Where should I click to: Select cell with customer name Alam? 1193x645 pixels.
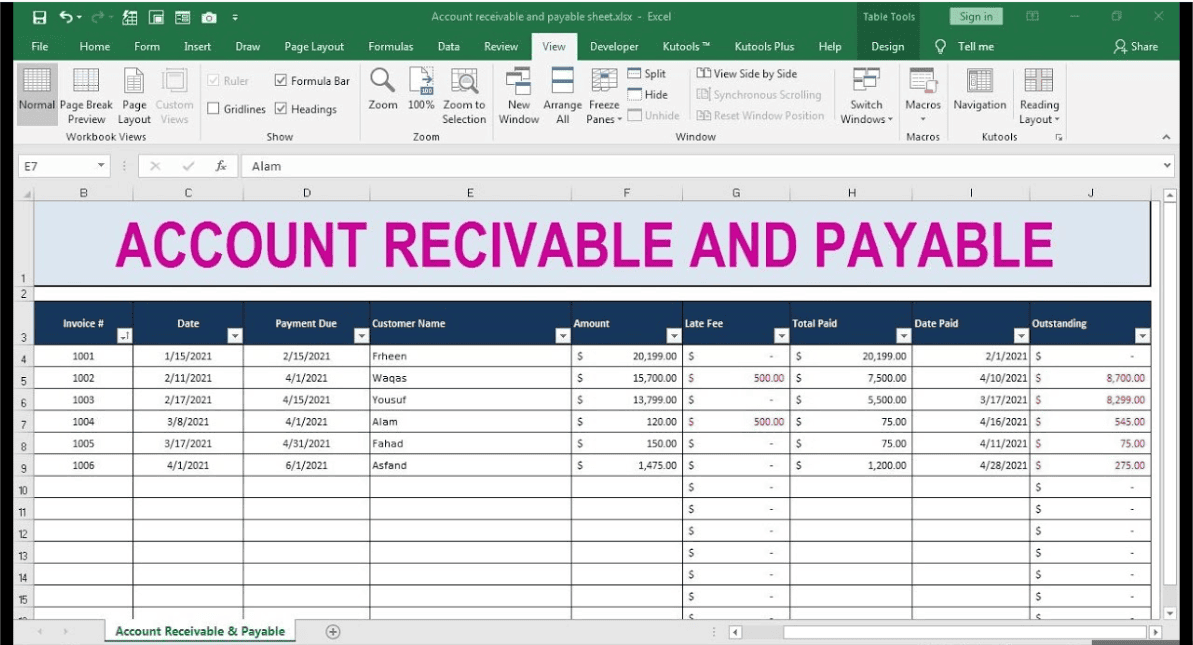pyautogui.click(x=470, y=421)
